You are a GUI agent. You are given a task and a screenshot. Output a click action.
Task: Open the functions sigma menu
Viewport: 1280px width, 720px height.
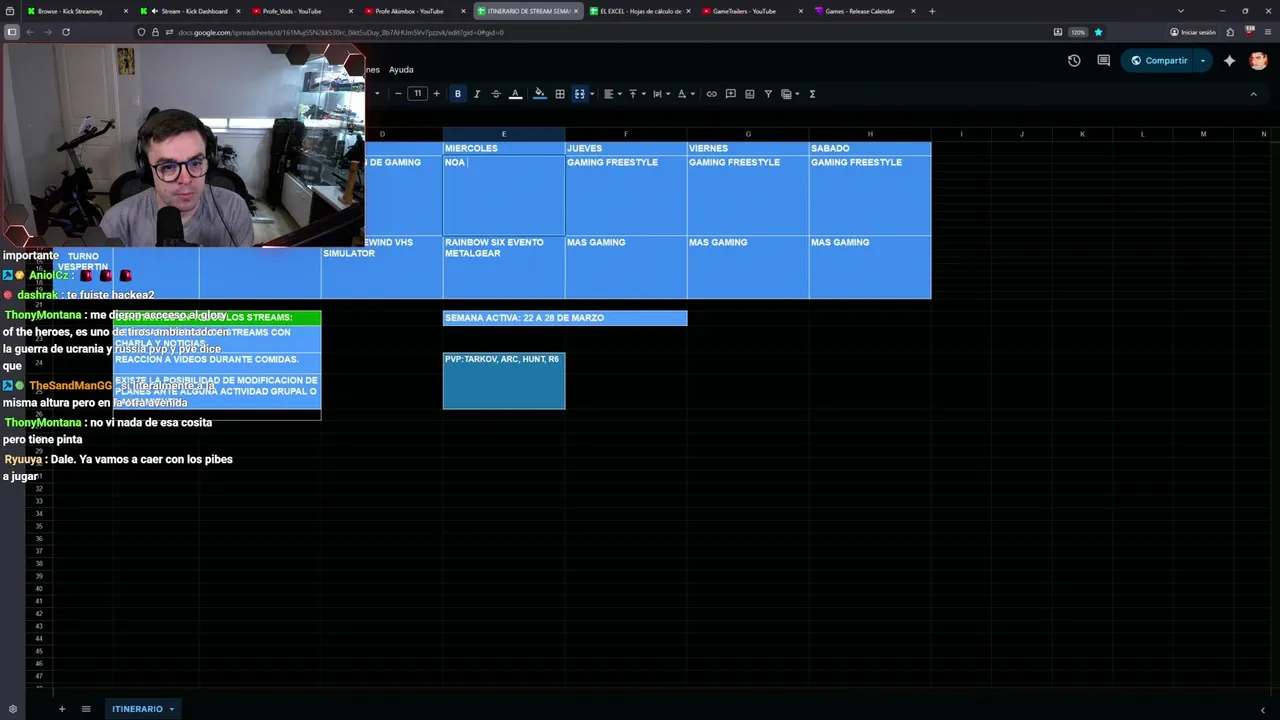[812, 94]
